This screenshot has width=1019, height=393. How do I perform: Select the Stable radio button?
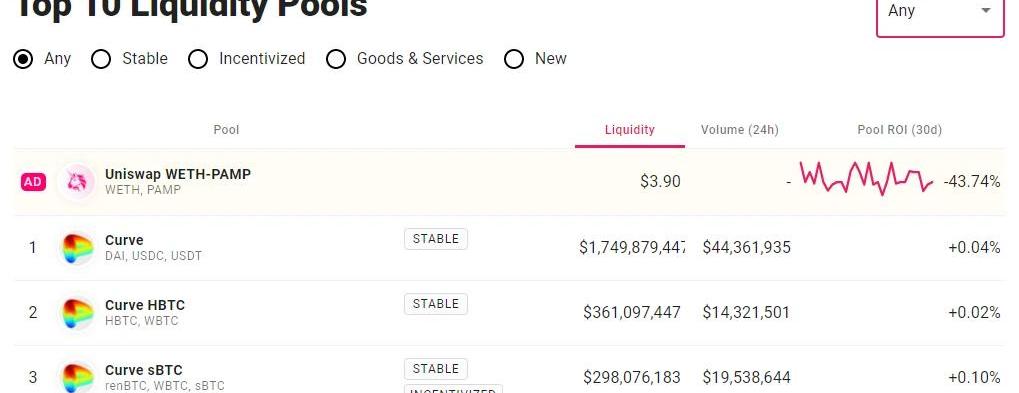pos(101,59)
